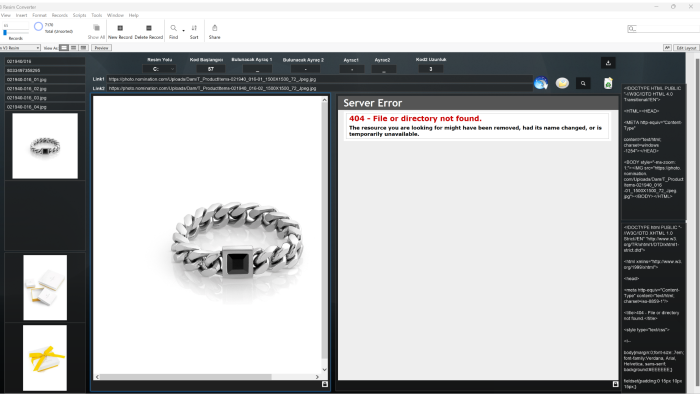
Task: Click the Edit Layout button
Action: coord(686,48)
